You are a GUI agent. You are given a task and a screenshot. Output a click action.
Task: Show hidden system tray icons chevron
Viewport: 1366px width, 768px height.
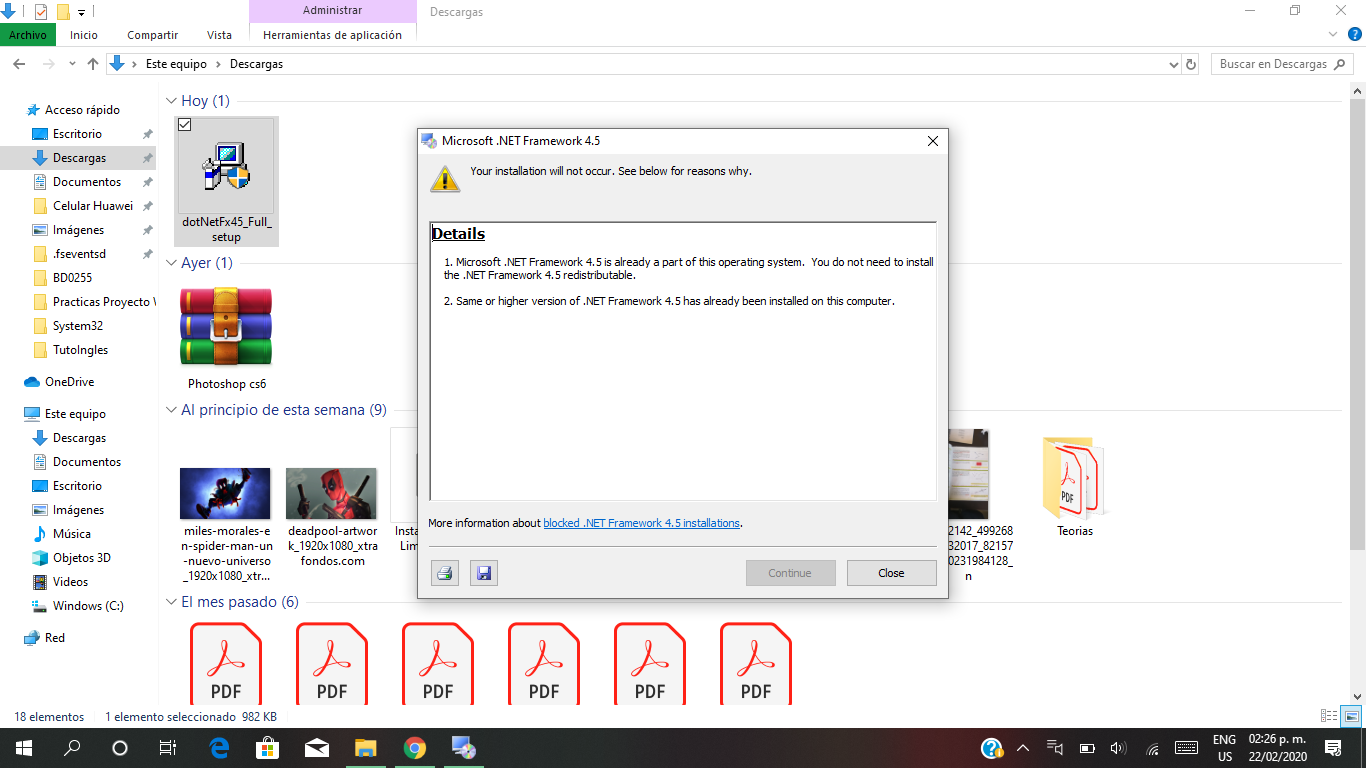[1022, 748]
